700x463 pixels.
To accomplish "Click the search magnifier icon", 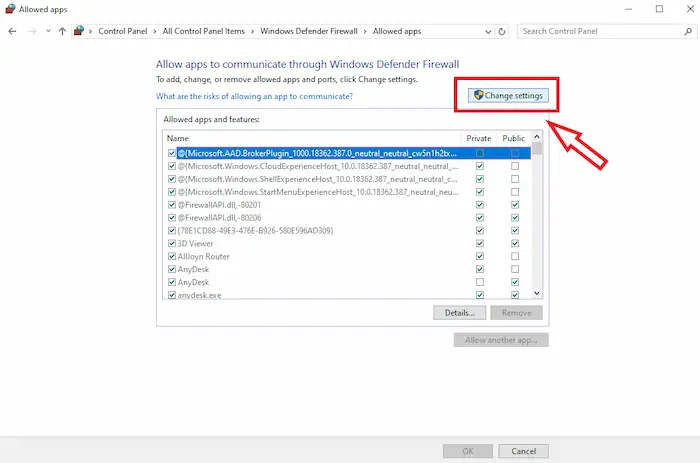I will coord(688,31).
